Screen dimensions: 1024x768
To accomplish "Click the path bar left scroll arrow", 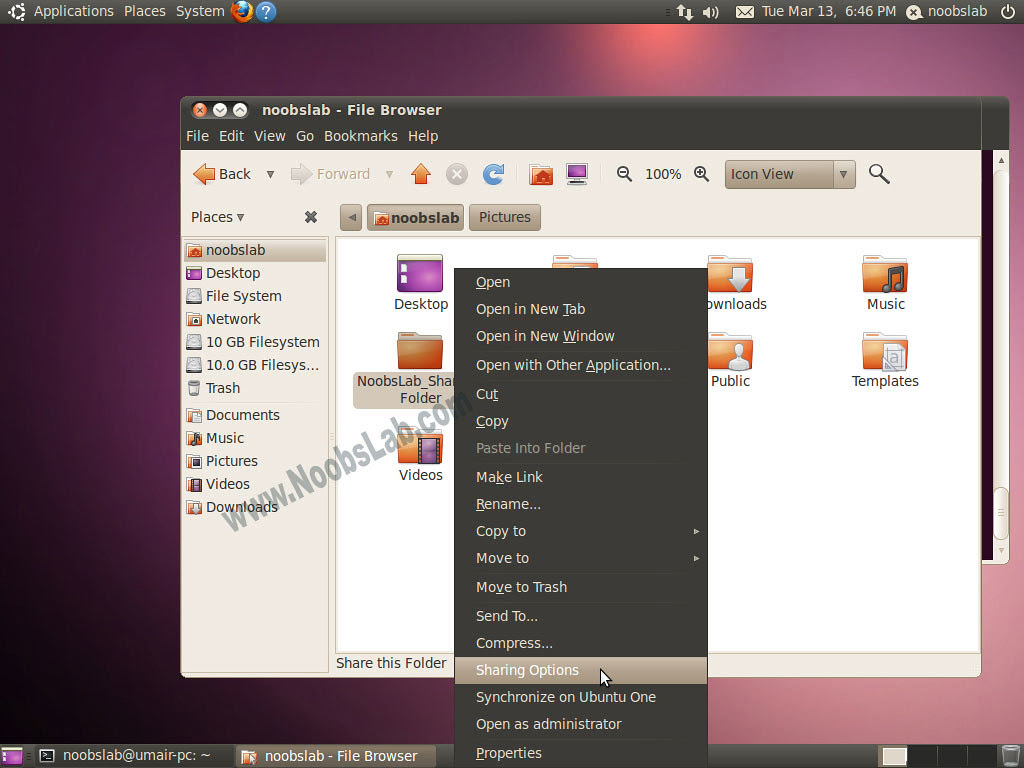I will [x=351, y=217].
